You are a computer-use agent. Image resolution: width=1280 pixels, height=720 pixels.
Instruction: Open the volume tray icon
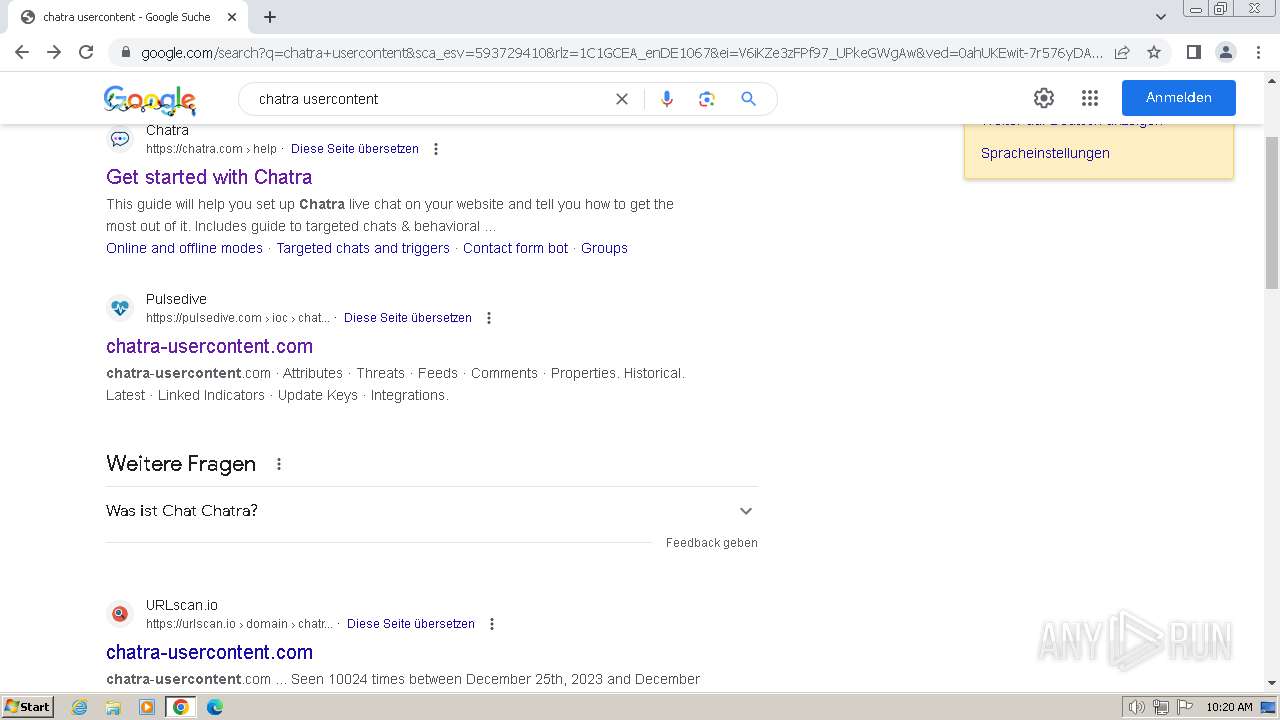1137,707
